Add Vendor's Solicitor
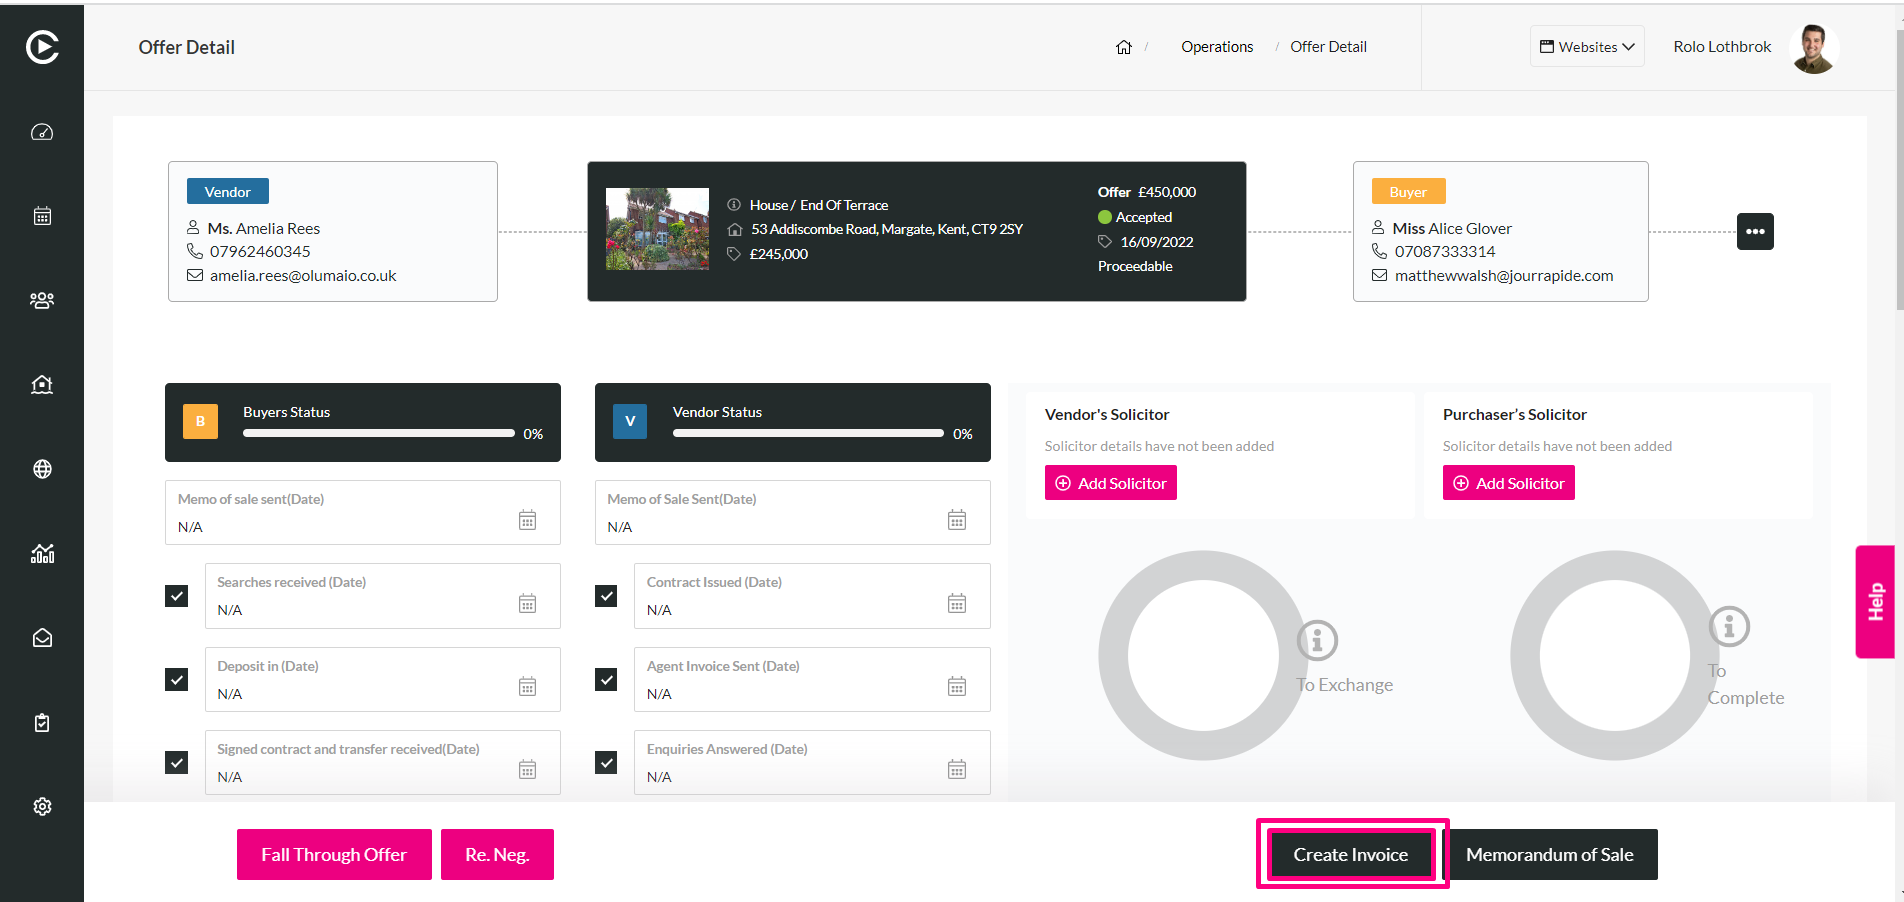The image size is (1904, 902). (1111, 483)
